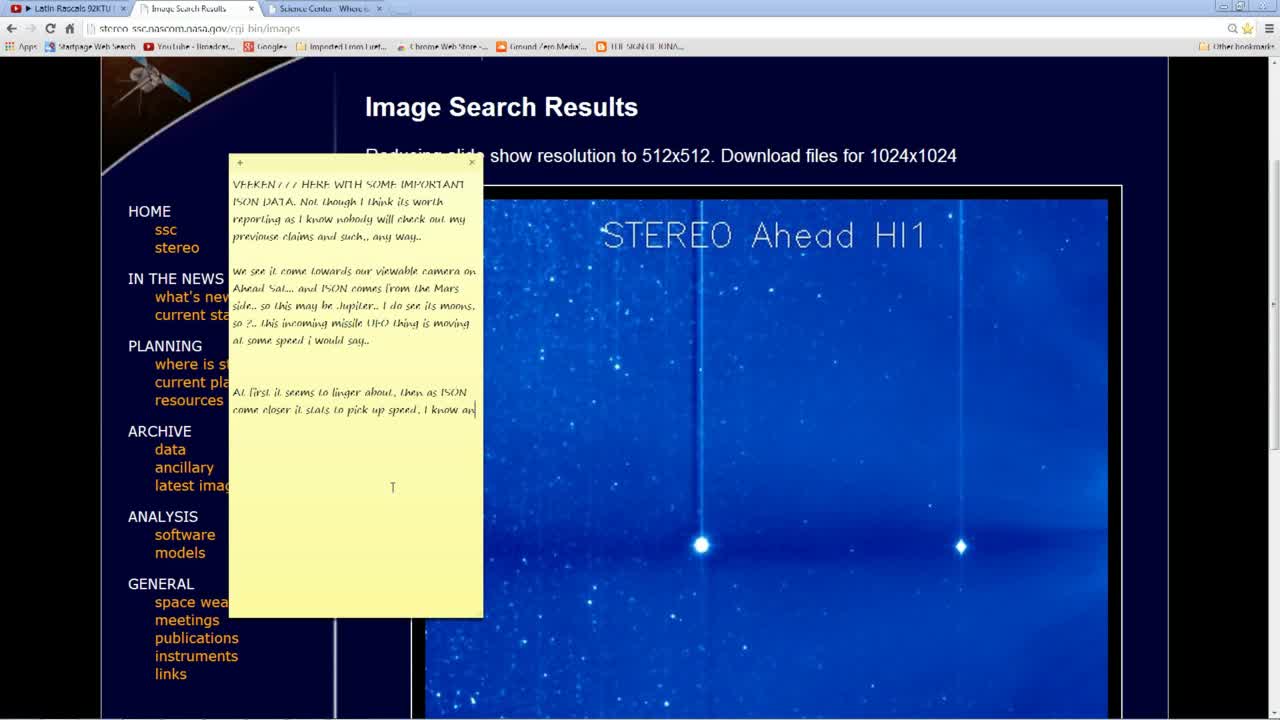Open the data link under ARCHIVE
The width and height of the screenshot is (1280, 720).
[x=170, y=449]
